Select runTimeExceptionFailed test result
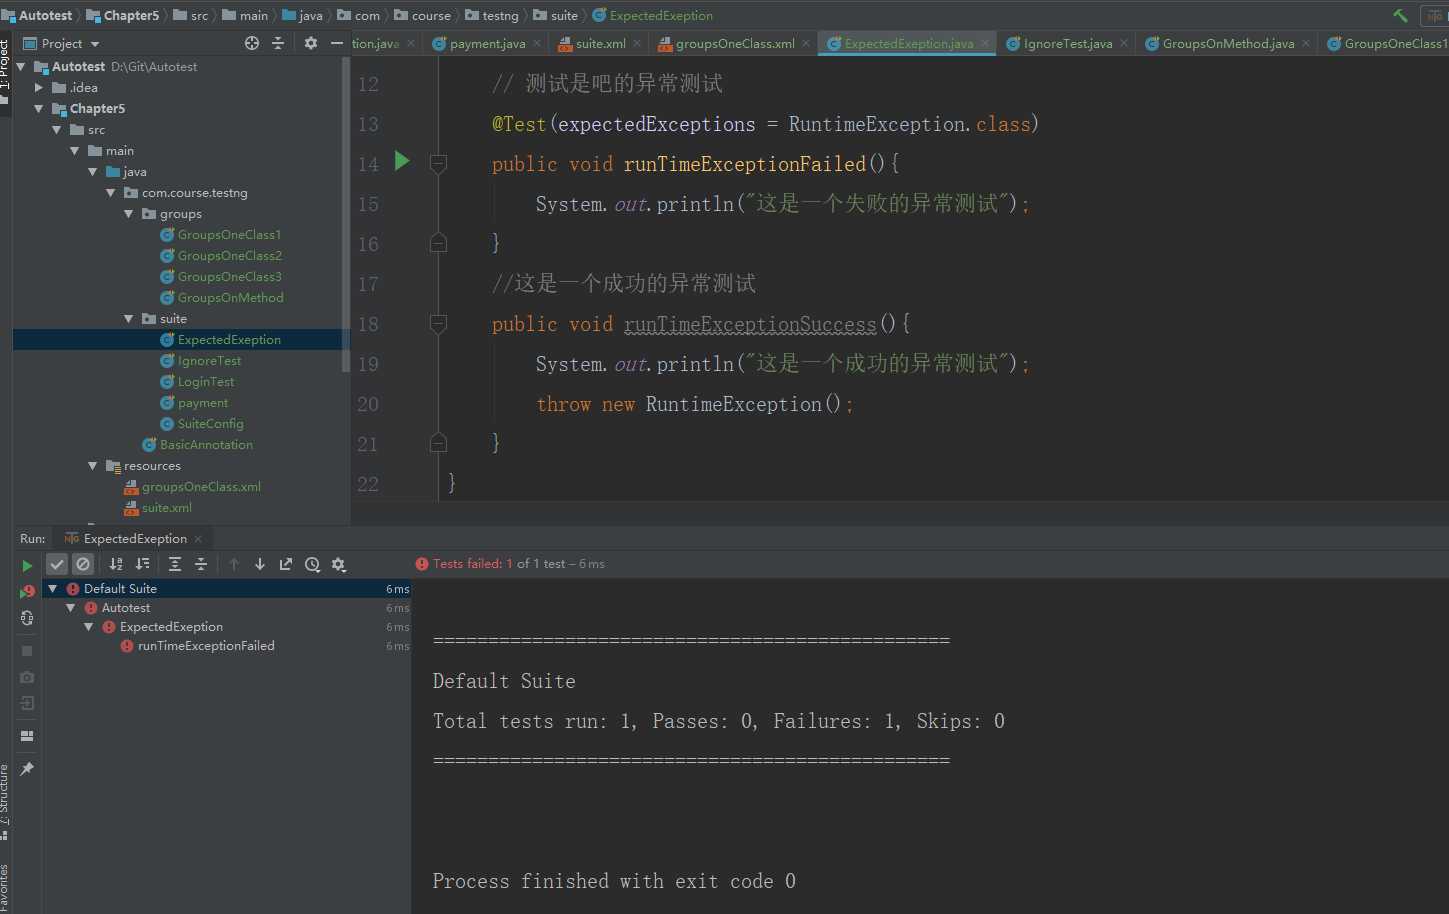This screenshot has width=1449, height=914. tap(206, 646)
